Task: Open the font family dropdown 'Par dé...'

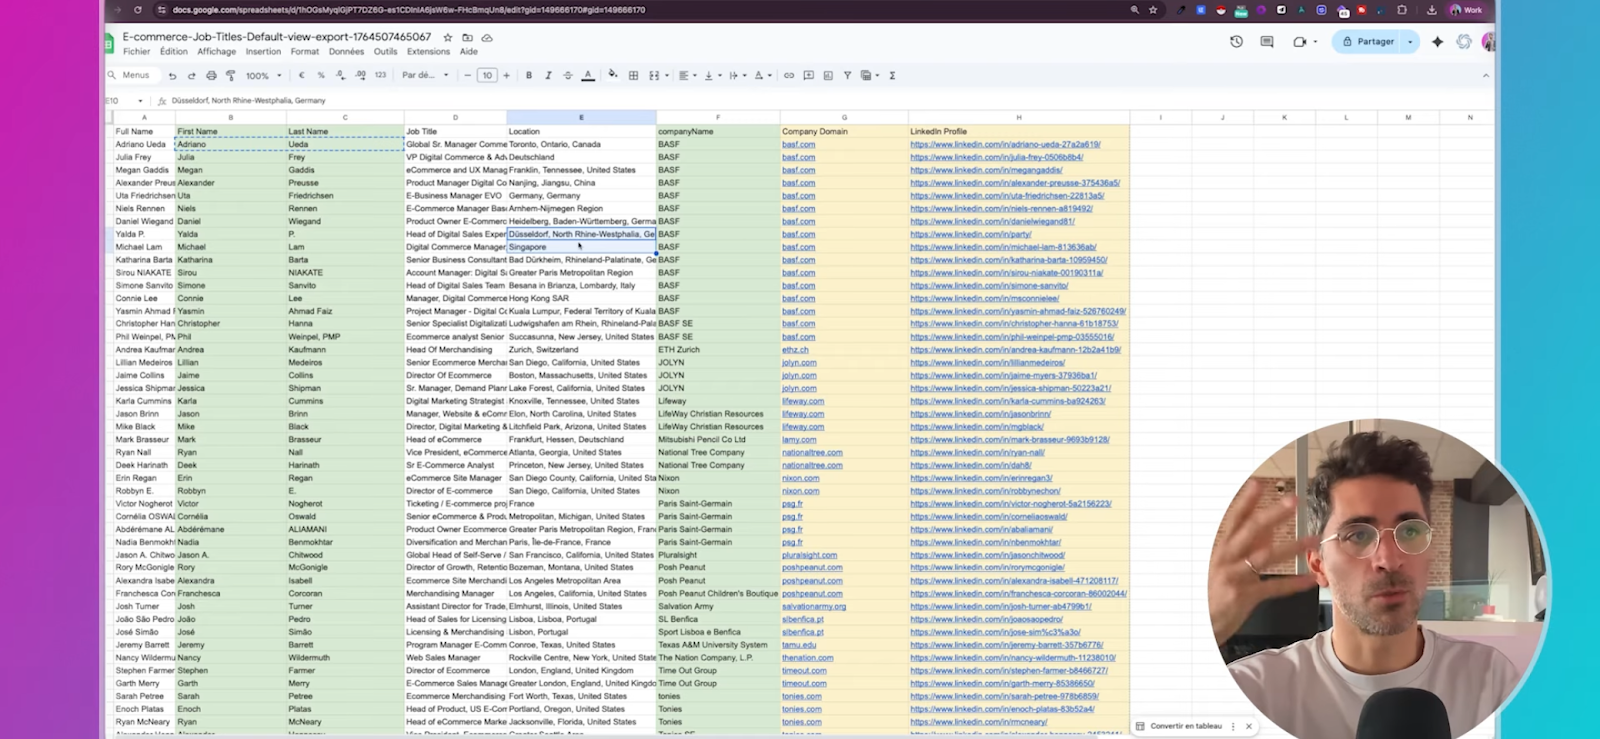Action: (426, 76)
